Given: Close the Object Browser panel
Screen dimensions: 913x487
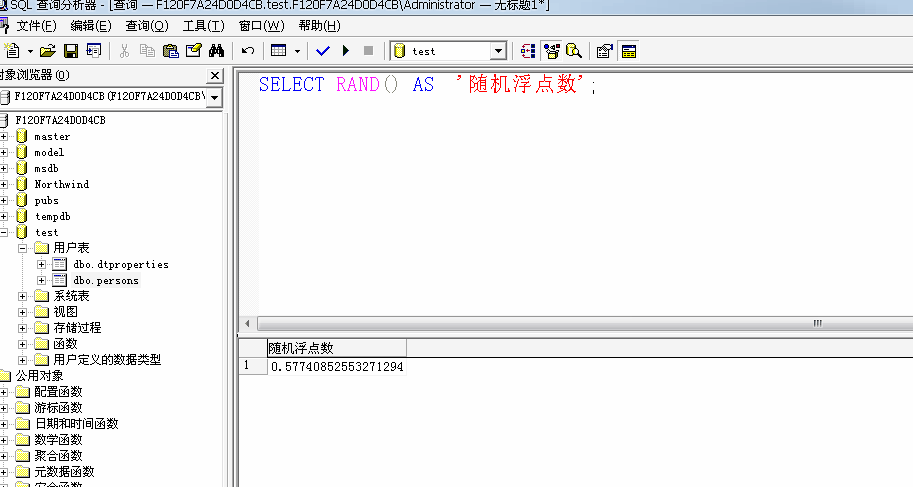Looking at the screenshot, I should pos(215,75).
